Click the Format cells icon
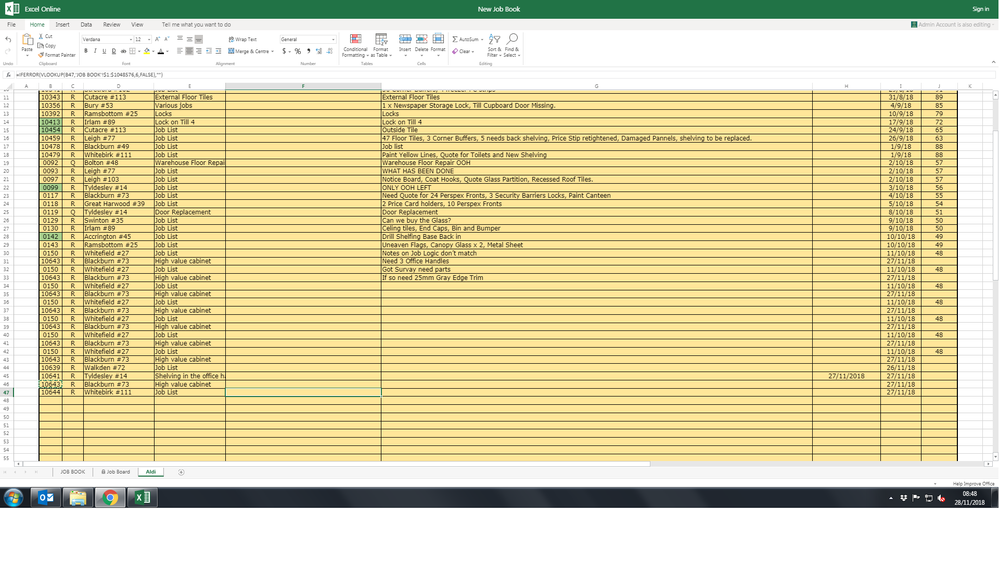Screen dimensions: 999x562 (438, 40)
